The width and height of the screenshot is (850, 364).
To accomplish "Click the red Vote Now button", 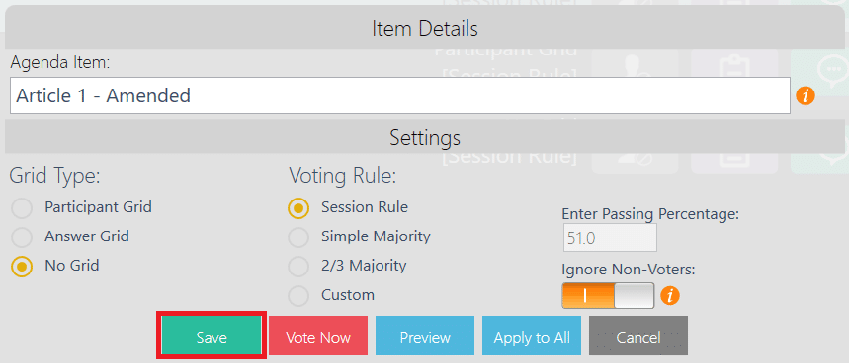I will [318, 336].
